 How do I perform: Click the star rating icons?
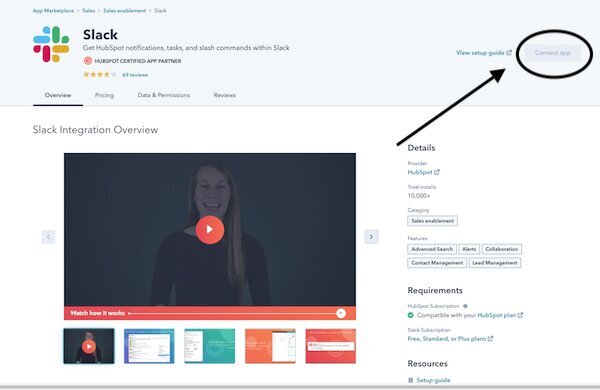coord(100,74)
